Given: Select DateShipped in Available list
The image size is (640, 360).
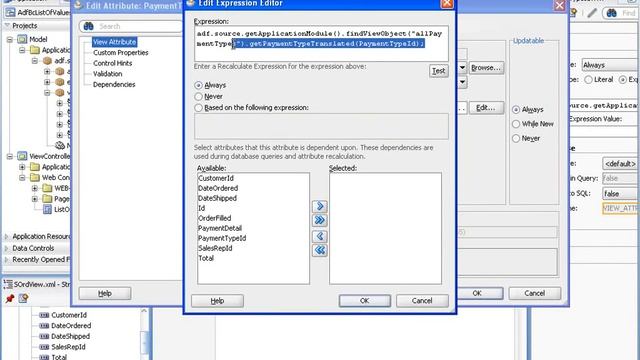Looking at the screenshot, I should click(217, 198).
